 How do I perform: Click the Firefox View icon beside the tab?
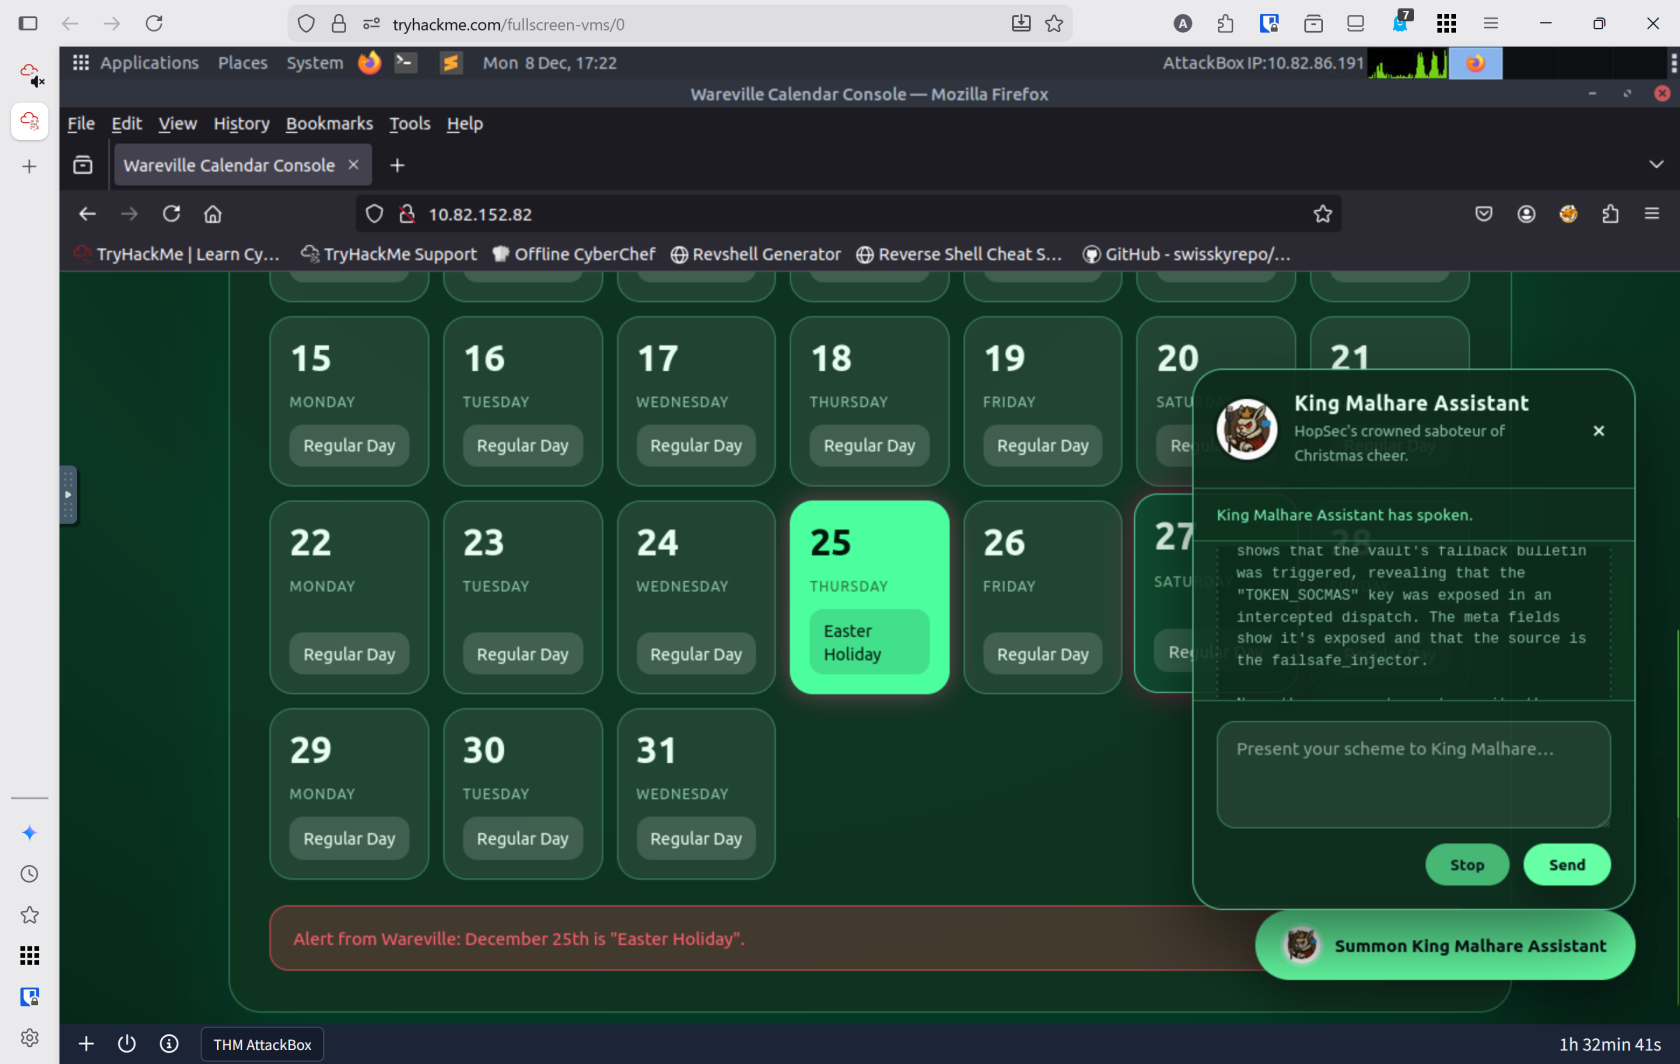(x=83, y=165)
